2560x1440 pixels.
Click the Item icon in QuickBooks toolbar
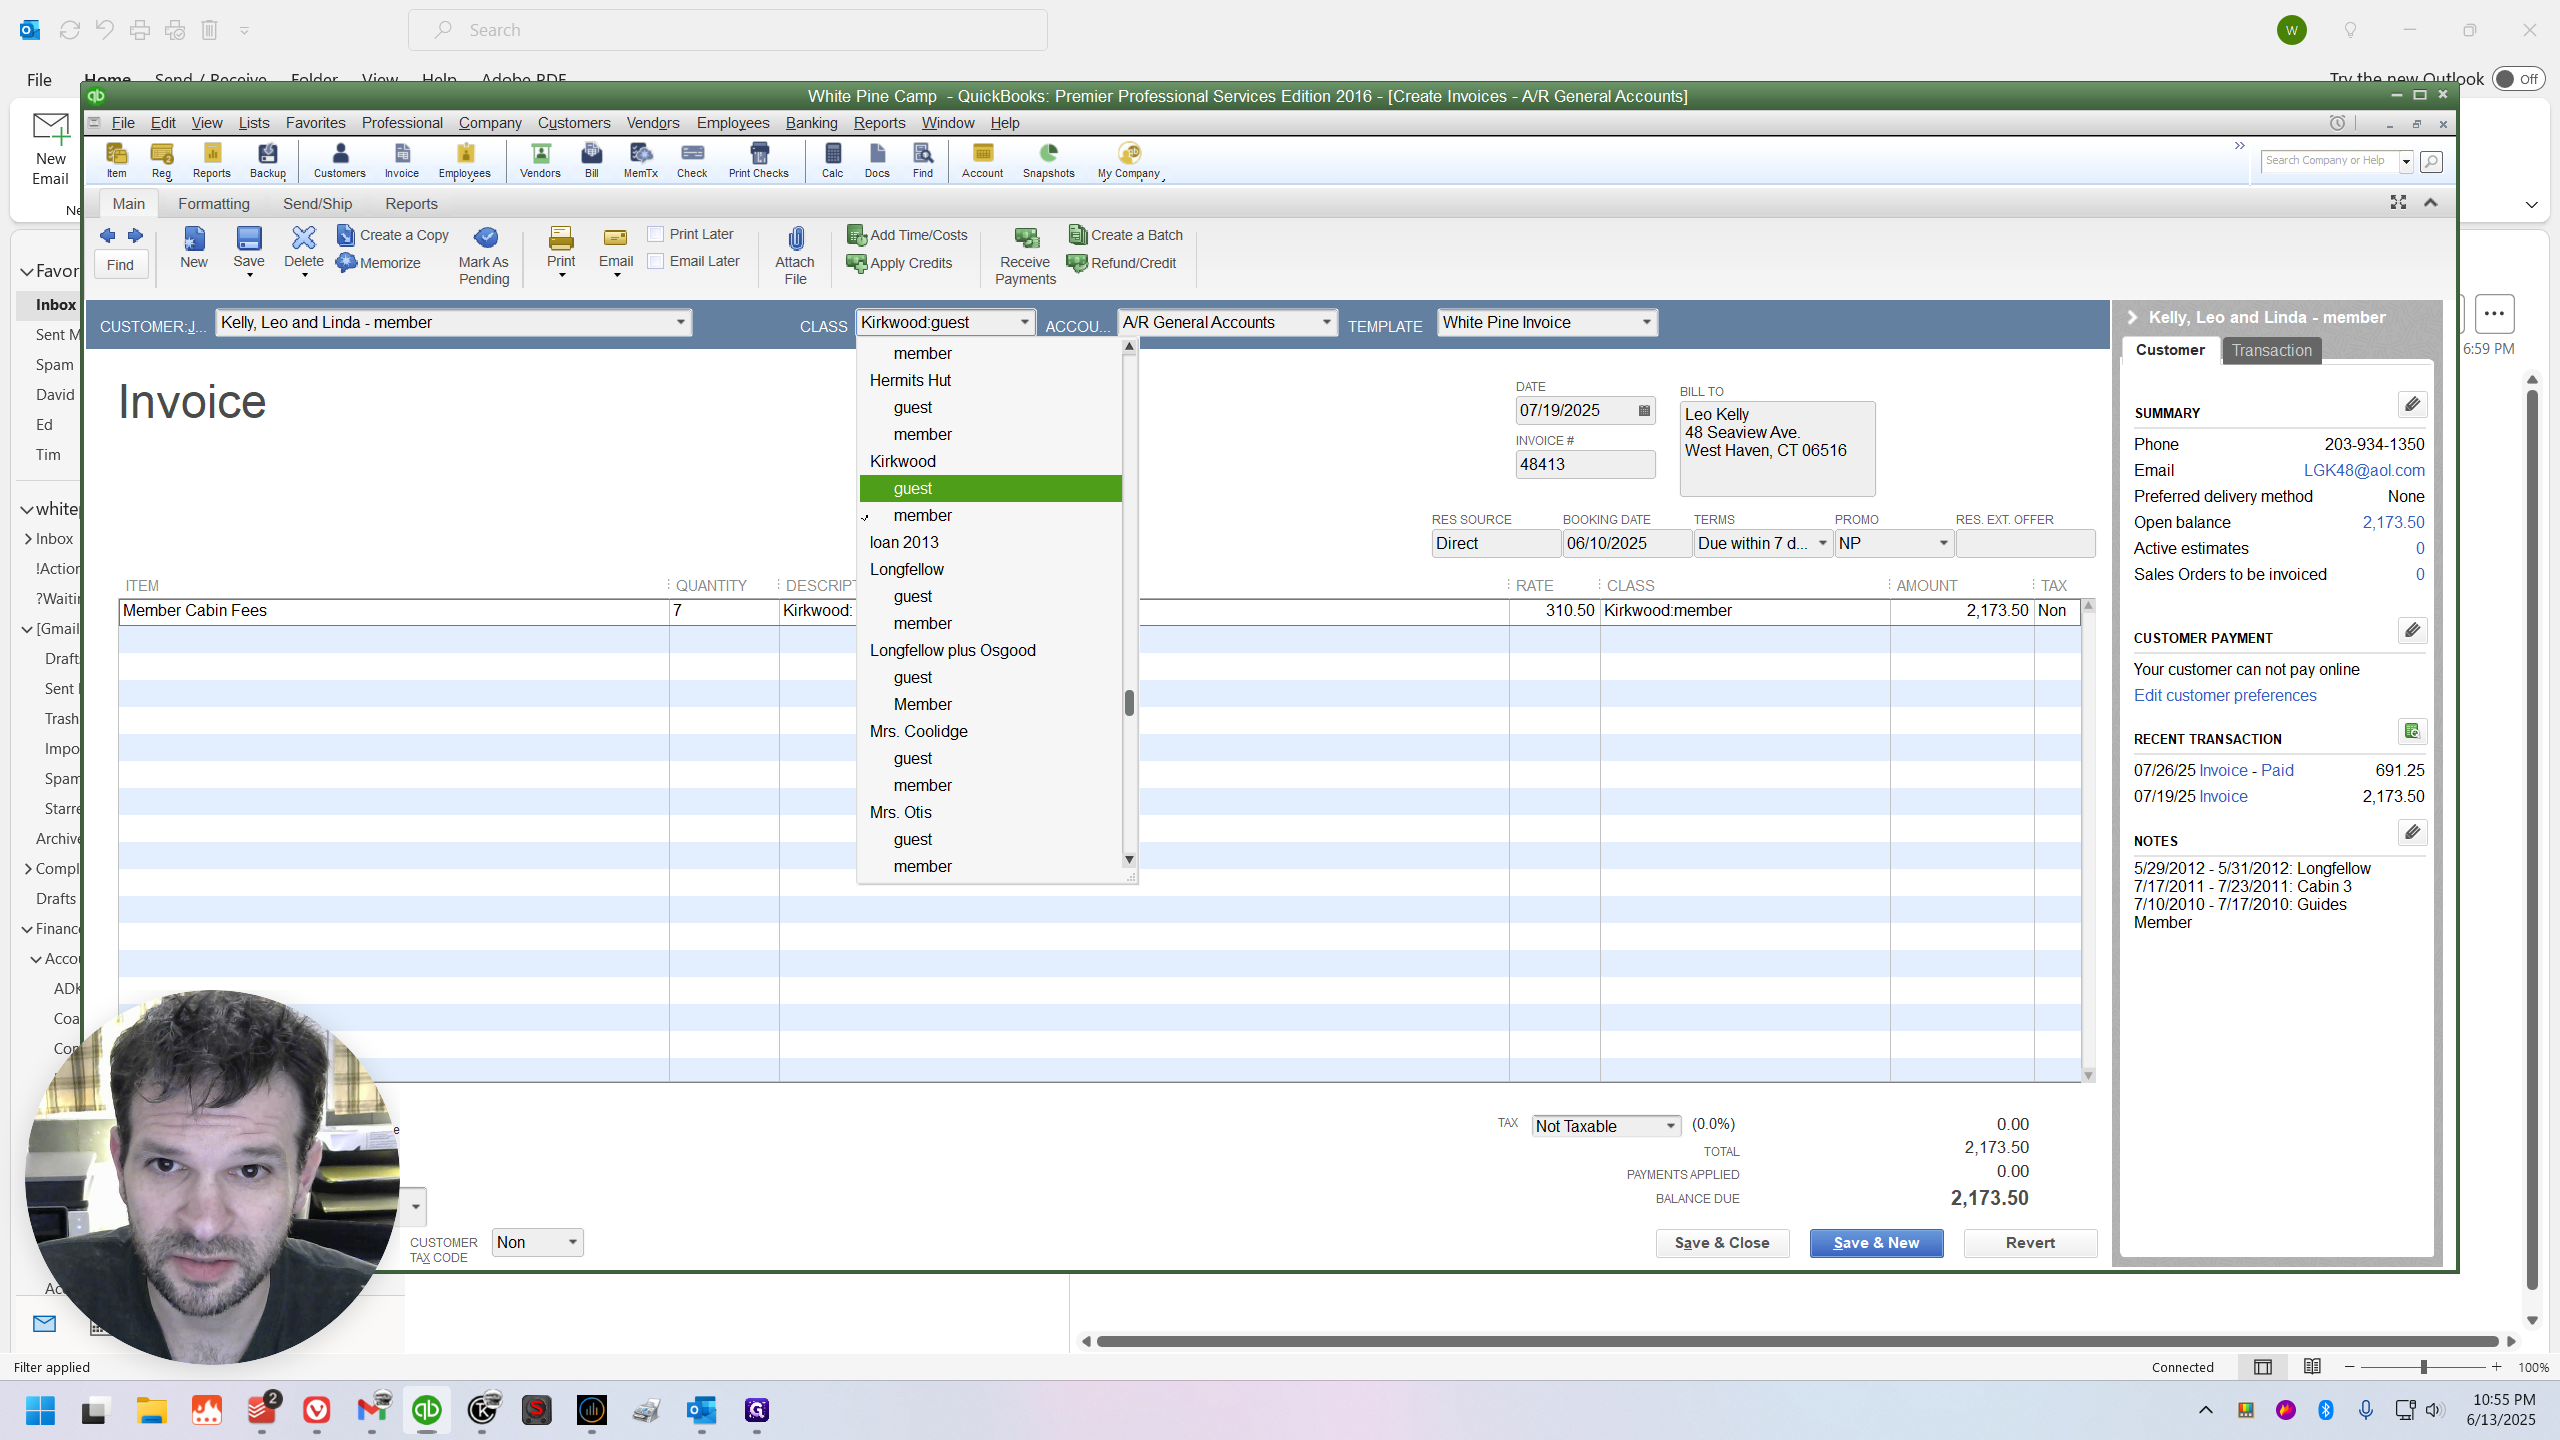pyautogui.click(x=117, y=160)
